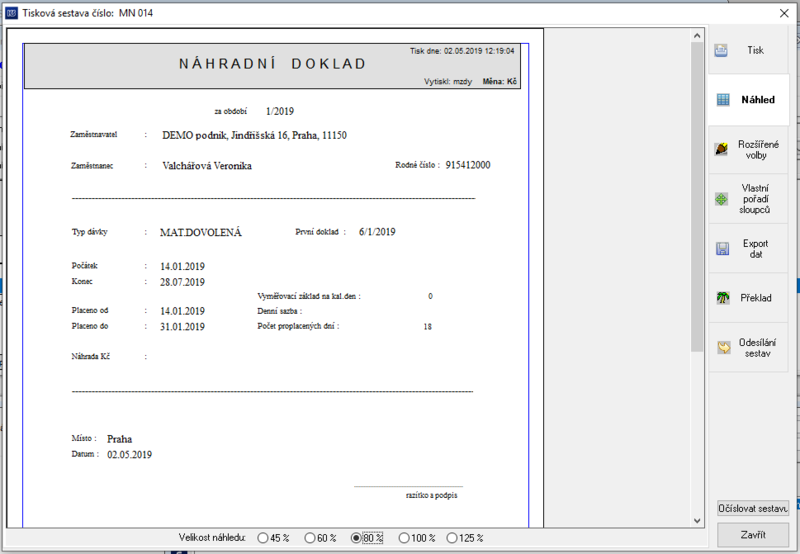
Task: Click the Zavřít button
Action: point(753,535)
